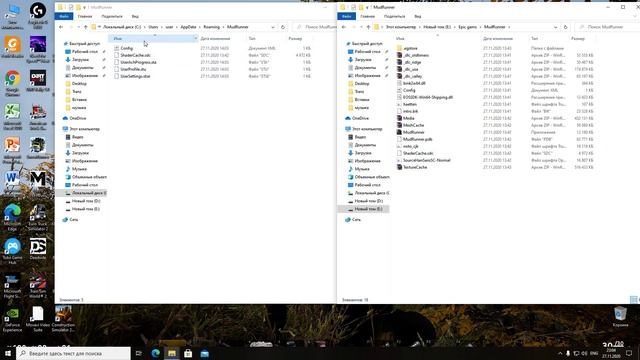Screen dimensions: 640x360
Task: Open the DS Deeshole desktop icon
Action: [x=38, y=249]
